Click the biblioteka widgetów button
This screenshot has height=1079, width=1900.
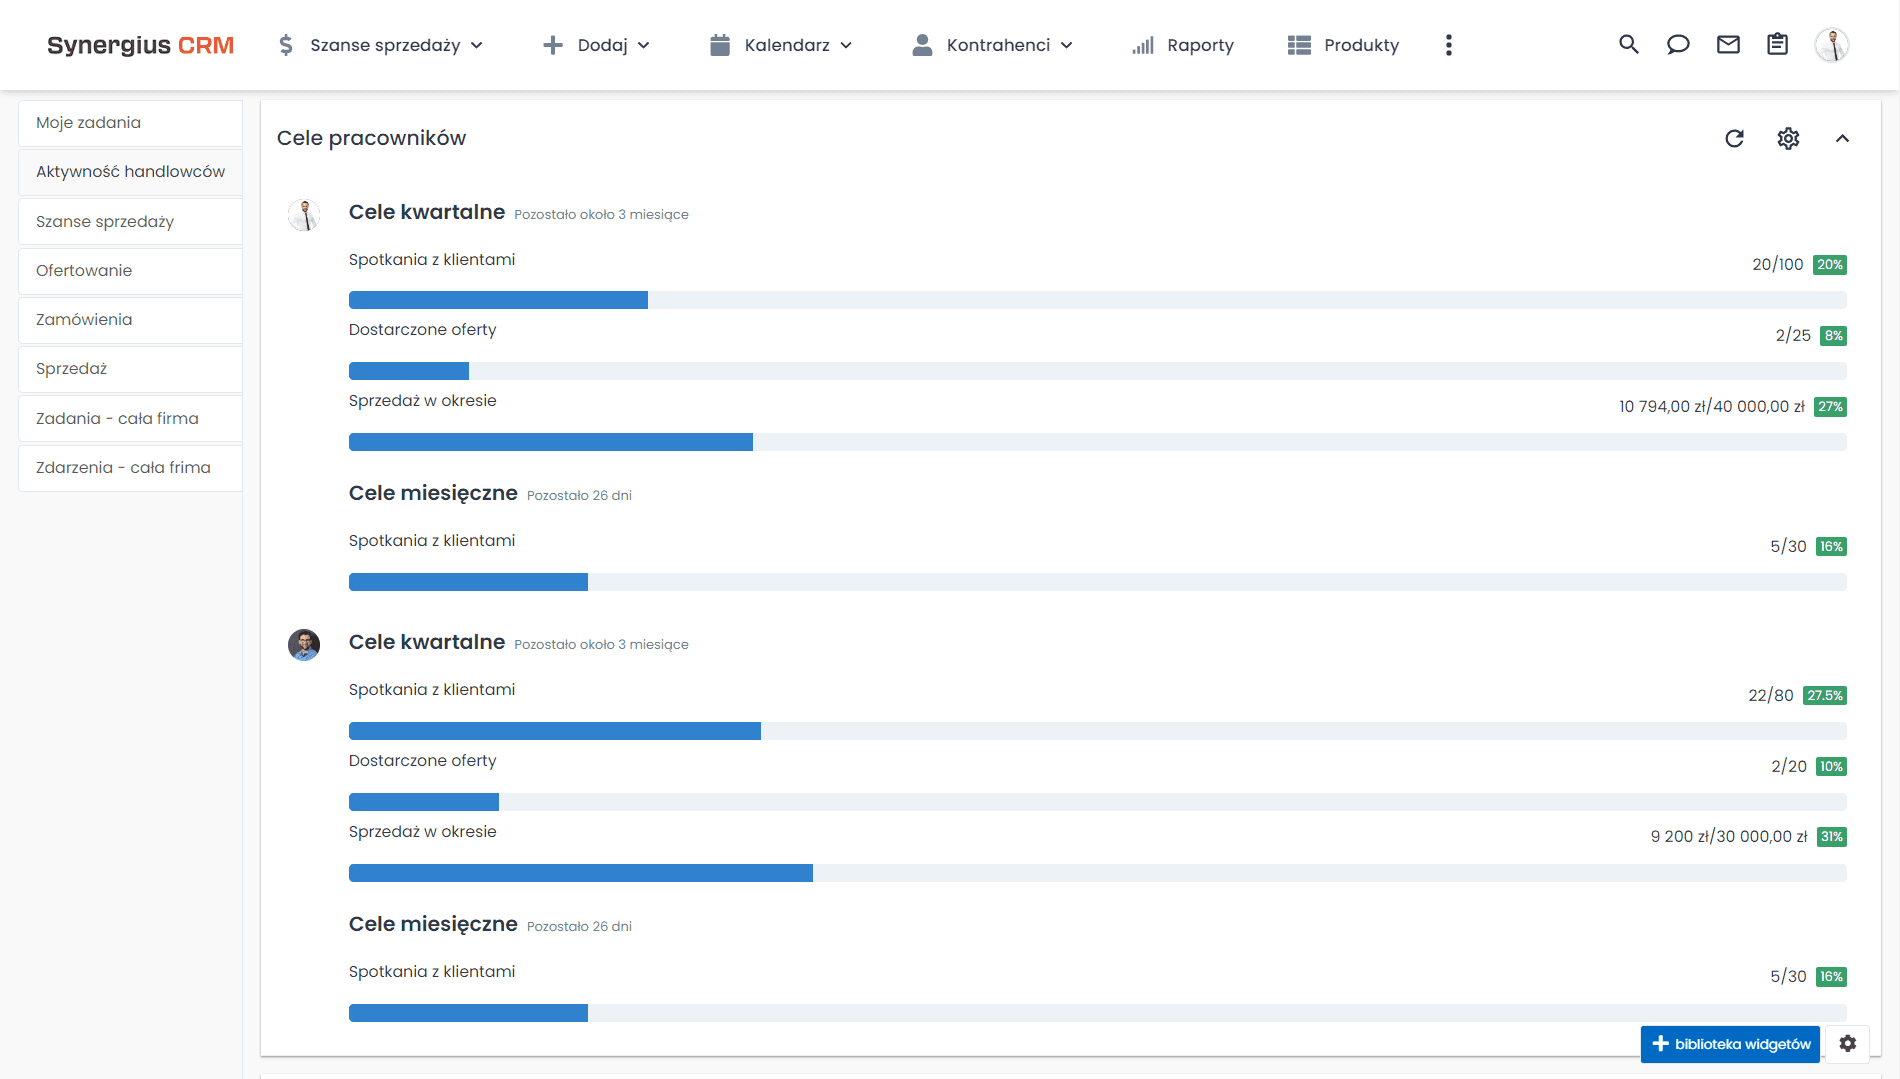(1730, 1043)
